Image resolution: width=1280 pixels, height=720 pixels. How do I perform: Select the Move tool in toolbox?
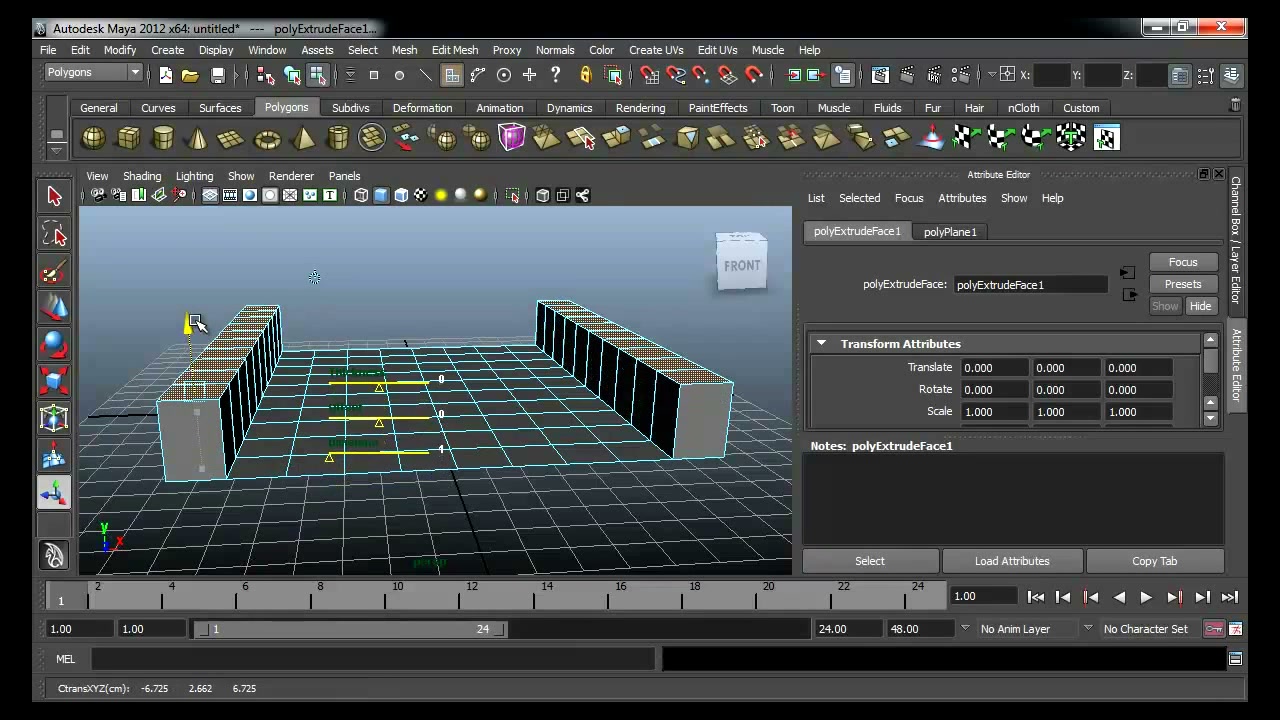[x=54, y=307]
